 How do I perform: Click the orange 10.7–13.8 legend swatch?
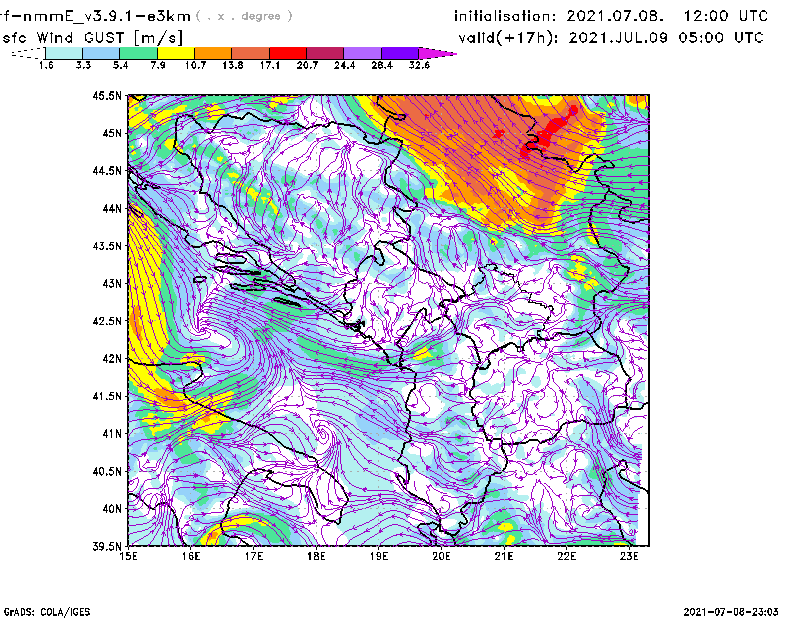[213, 53]
